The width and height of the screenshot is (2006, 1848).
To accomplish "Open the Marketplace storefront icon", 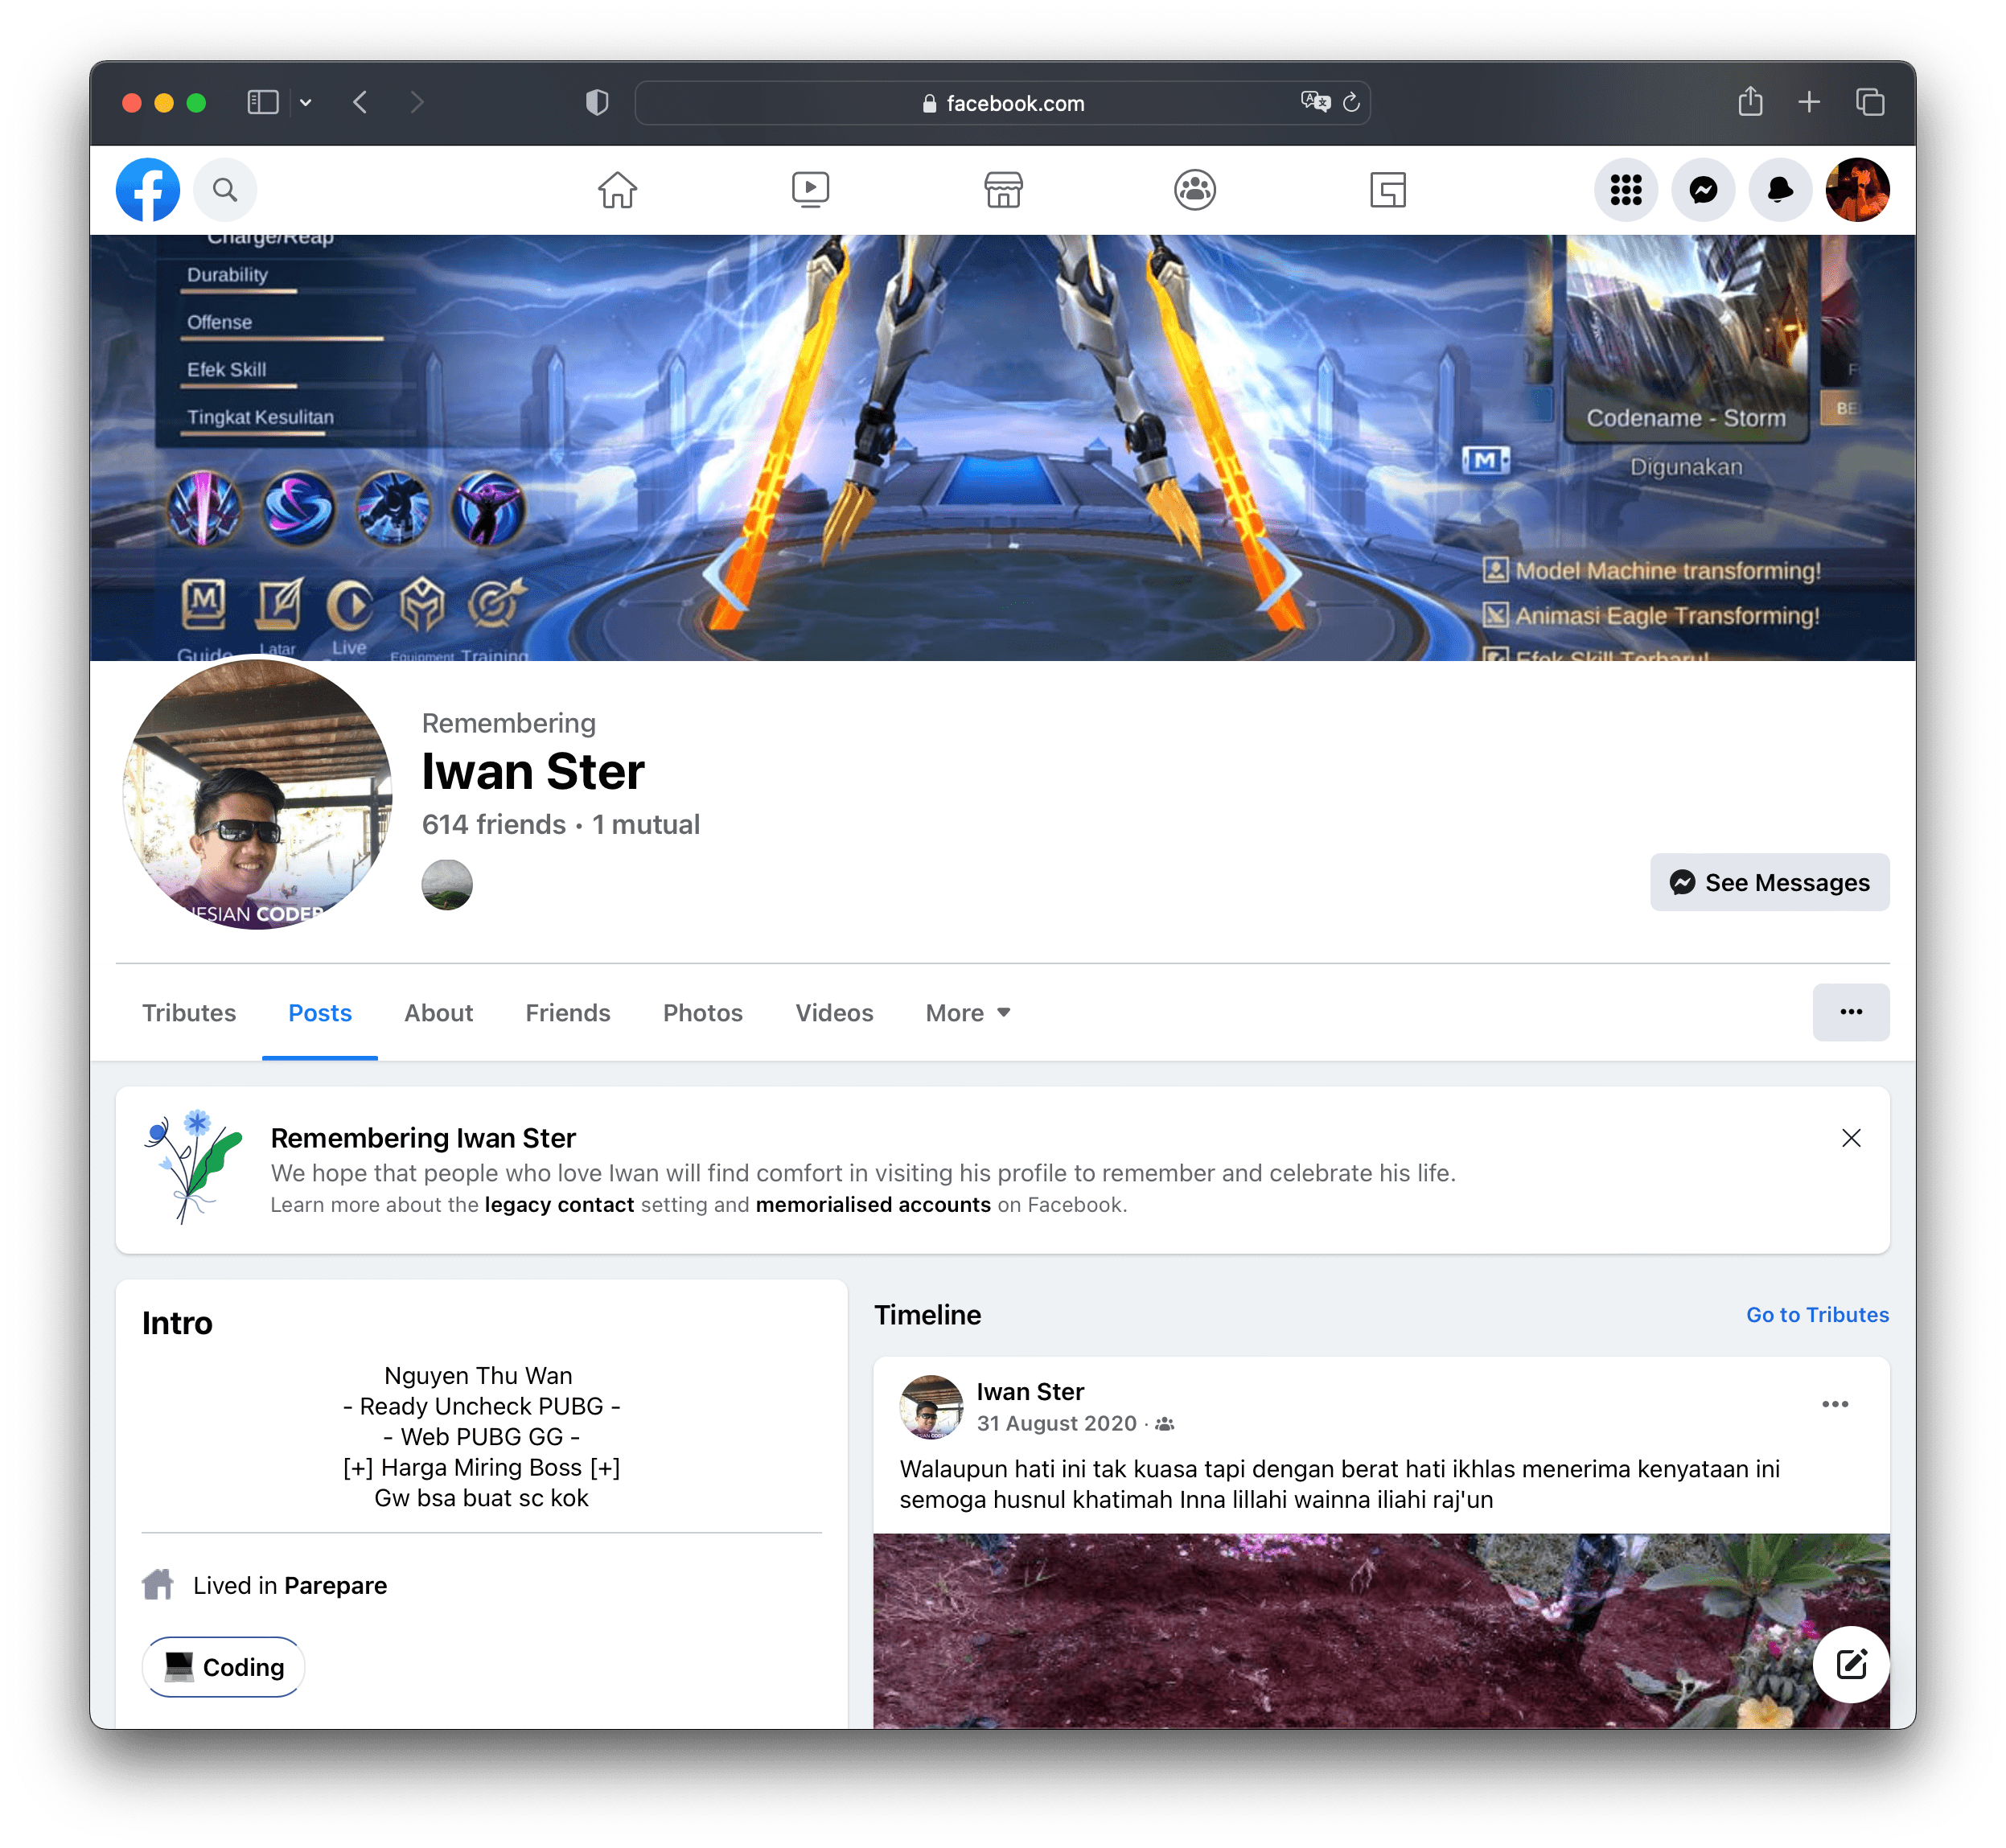I will [x=1003, y=189].
